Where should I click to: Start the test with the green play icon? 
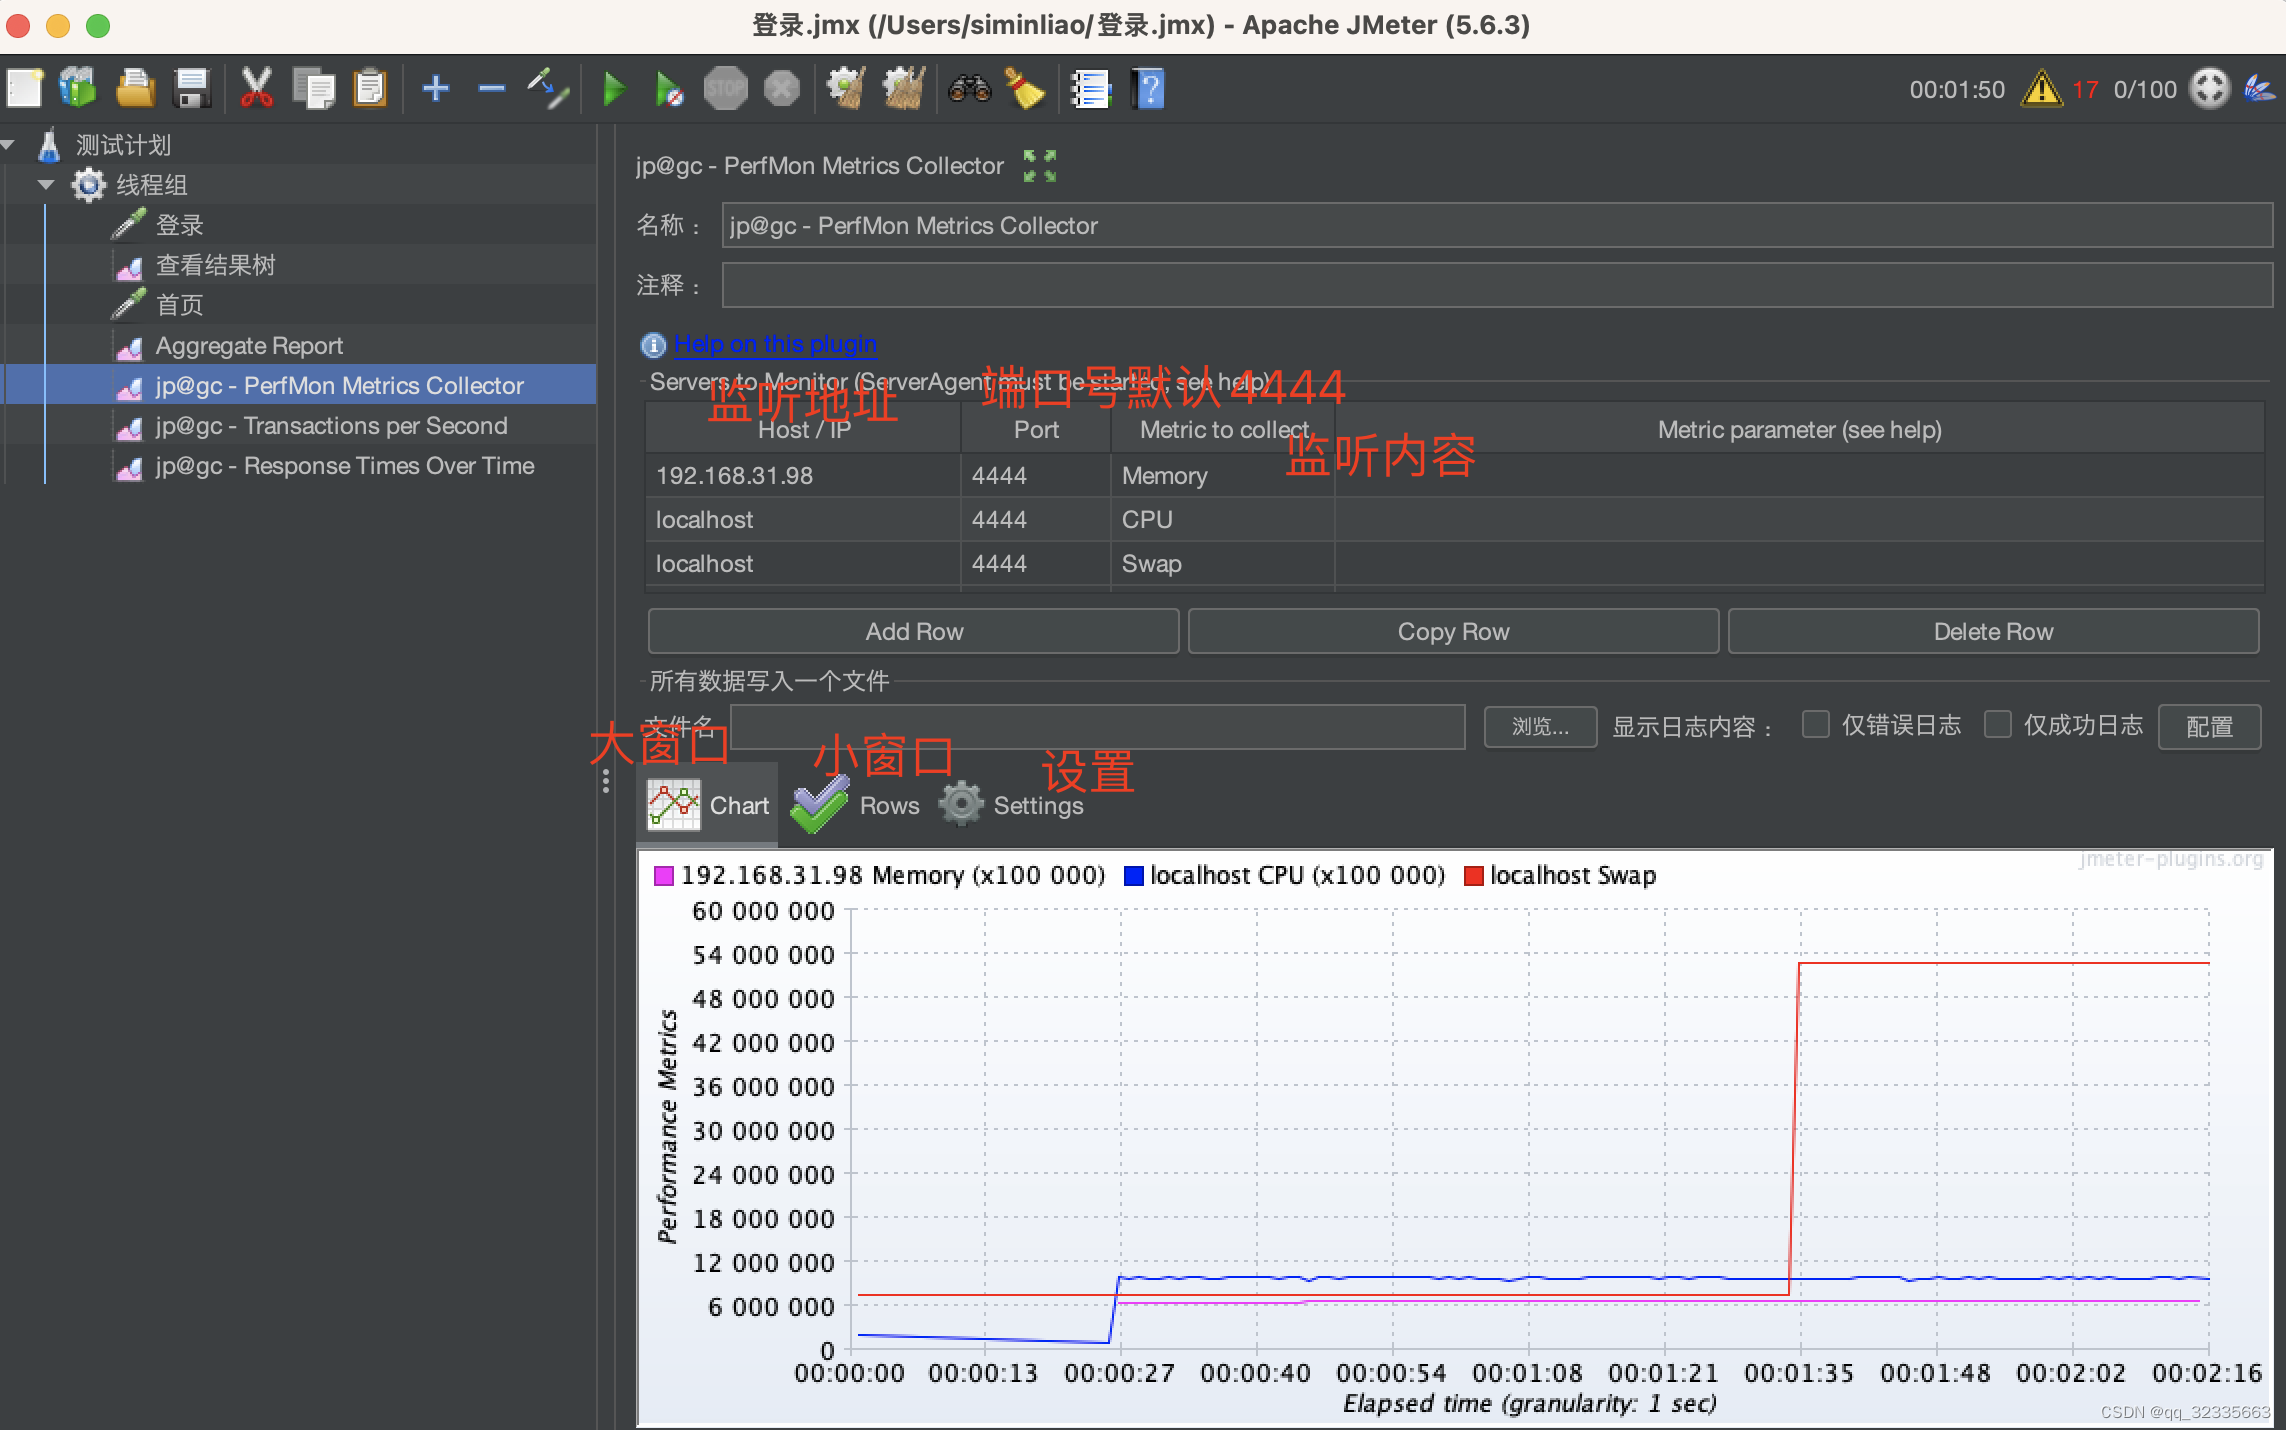(613, 88)
